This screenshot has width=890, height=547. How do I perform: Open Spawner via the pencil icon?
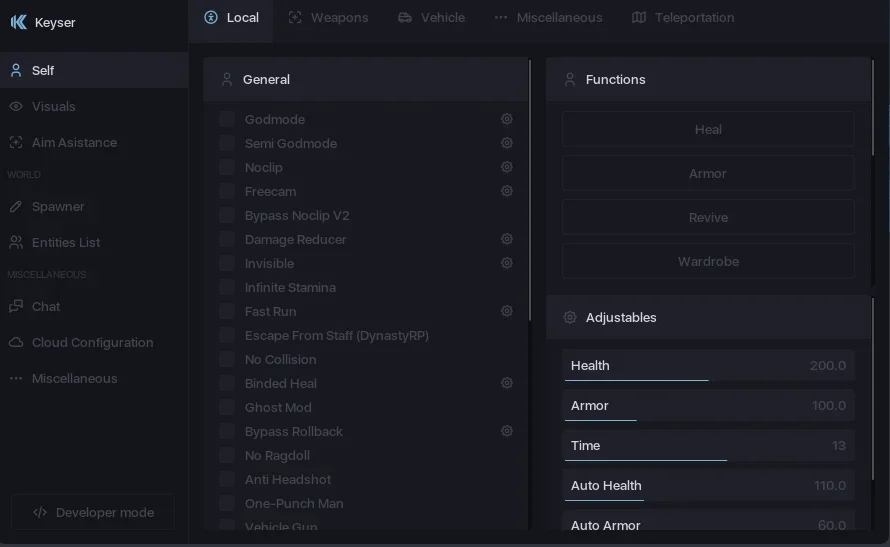tap(16, 207)
